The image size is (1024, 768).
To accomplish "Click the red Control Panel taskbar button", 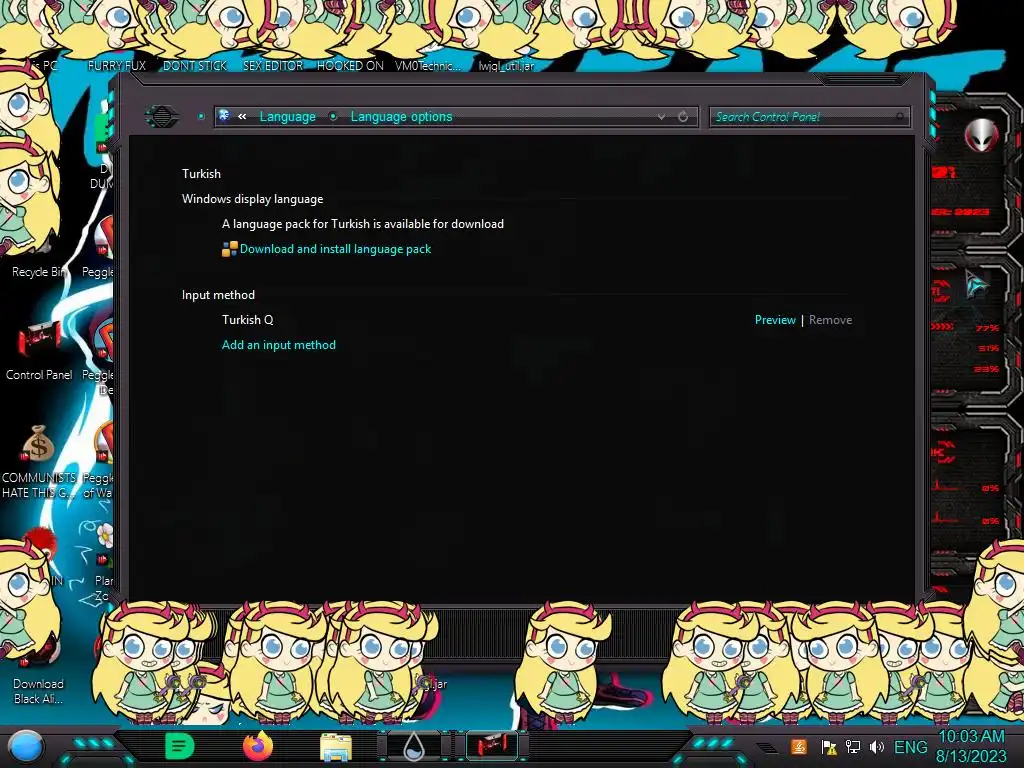I will coord(492,746).
